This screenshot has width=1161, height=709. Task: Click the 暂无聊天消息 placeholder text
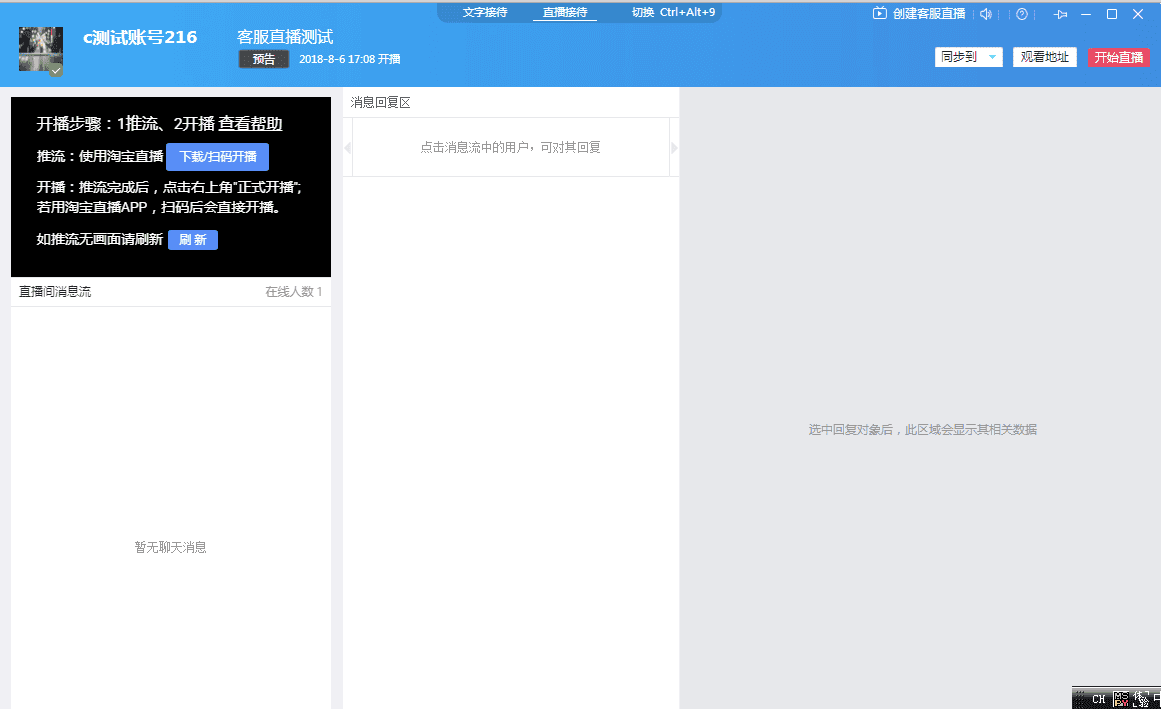(170, 547)
